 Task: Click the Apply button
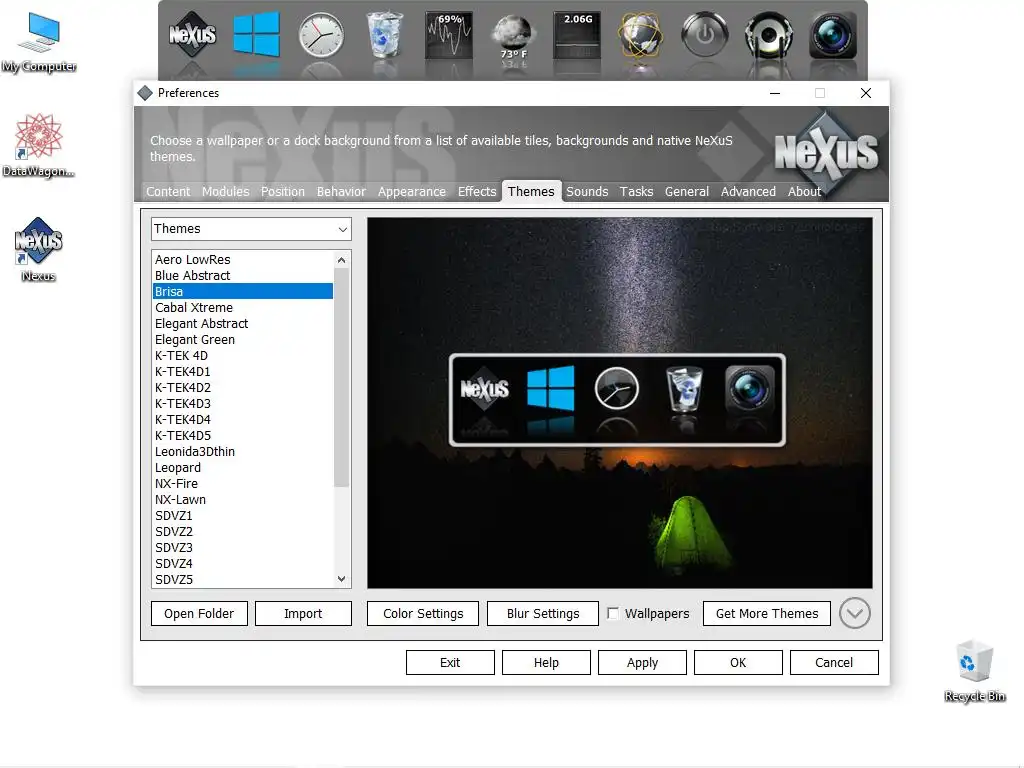pos(642,662)
